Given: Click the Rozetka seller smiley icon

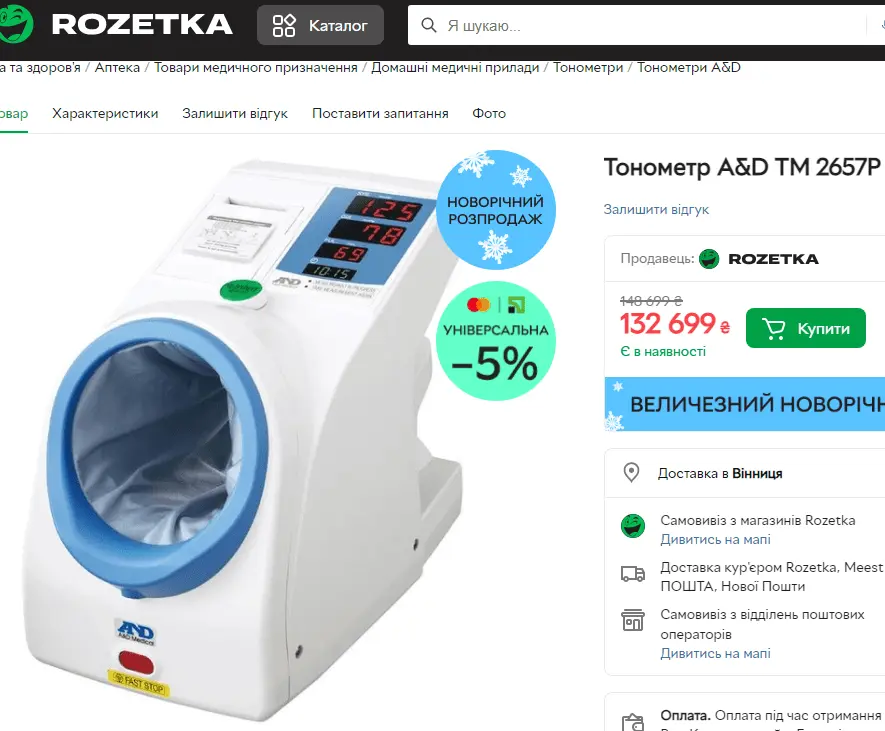Looking at the screenshot, I should [x=709, y=259].
